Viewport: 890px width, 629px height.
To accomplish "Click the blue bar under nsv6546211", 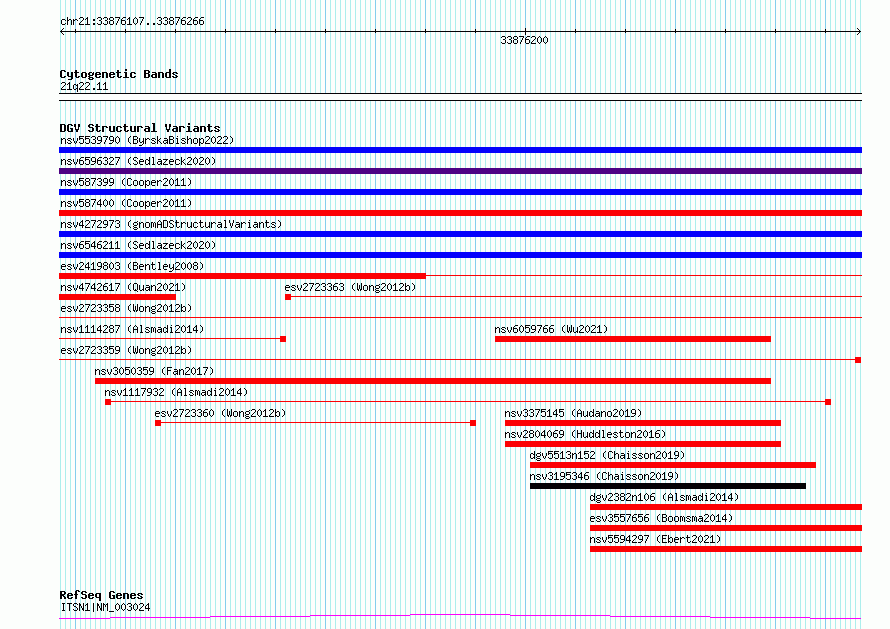I will click(460, 255).
